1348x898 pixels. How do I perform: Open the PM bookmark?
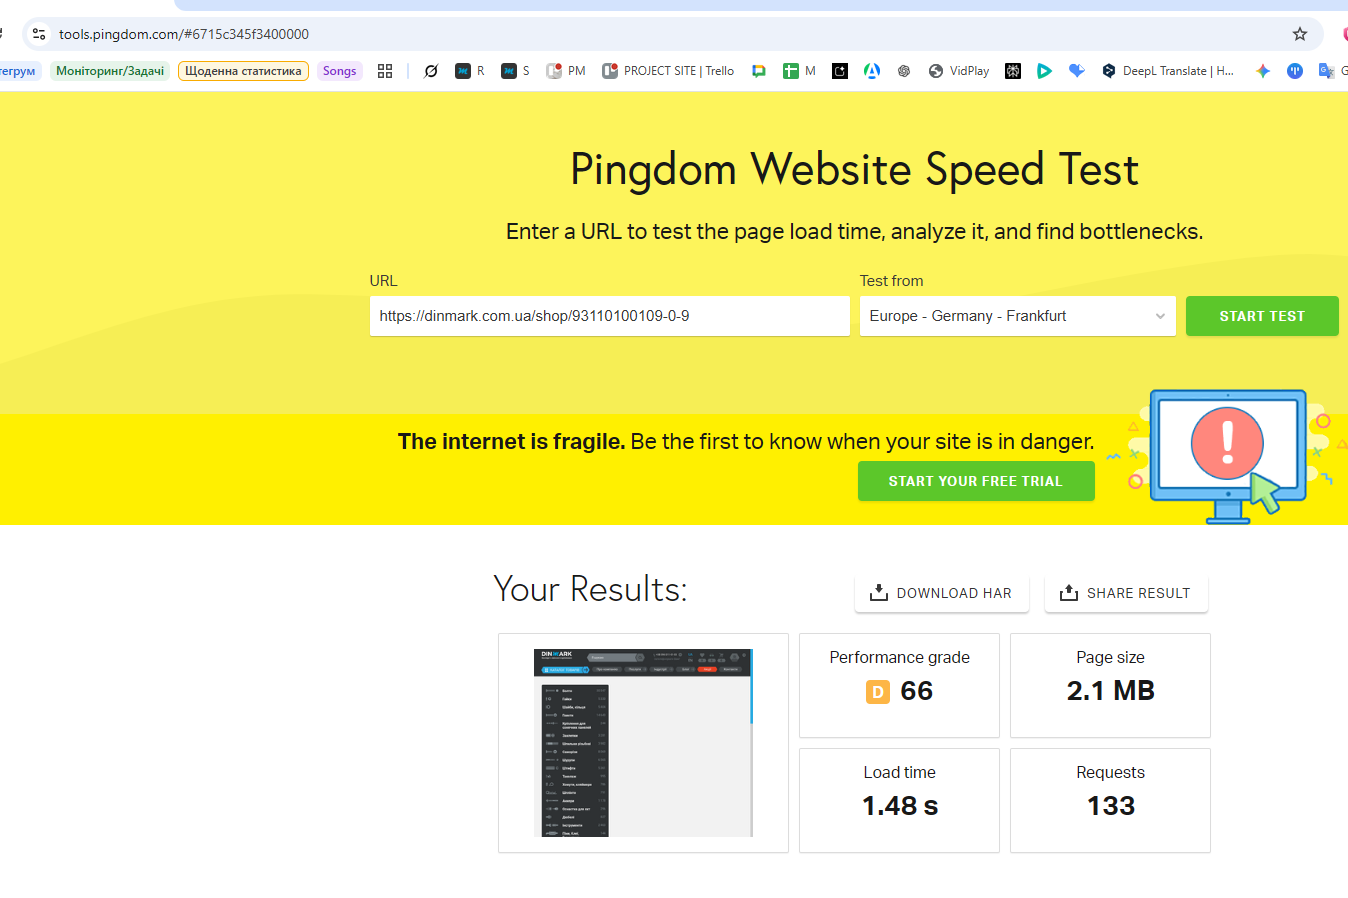(566, 71)
